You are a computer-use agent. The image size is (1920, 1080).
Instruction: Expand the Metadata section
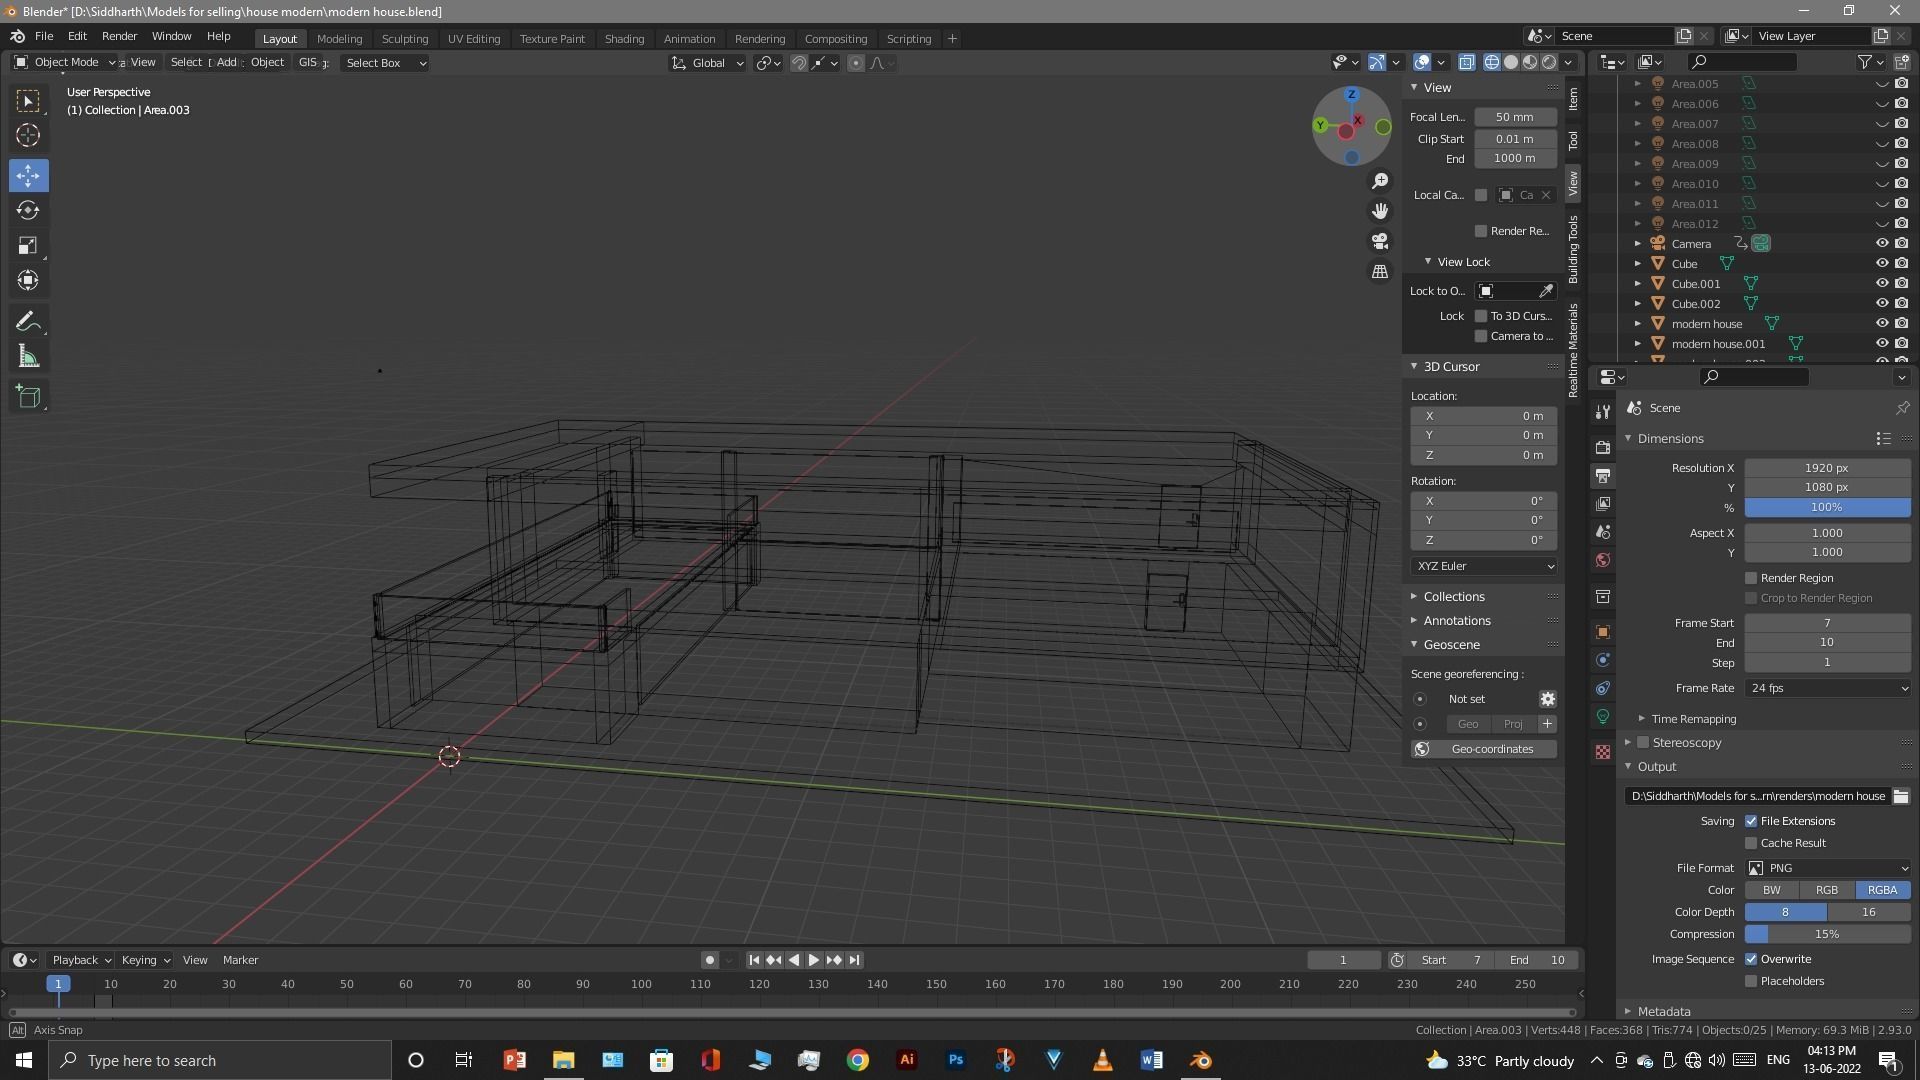pos(1664,1011)
